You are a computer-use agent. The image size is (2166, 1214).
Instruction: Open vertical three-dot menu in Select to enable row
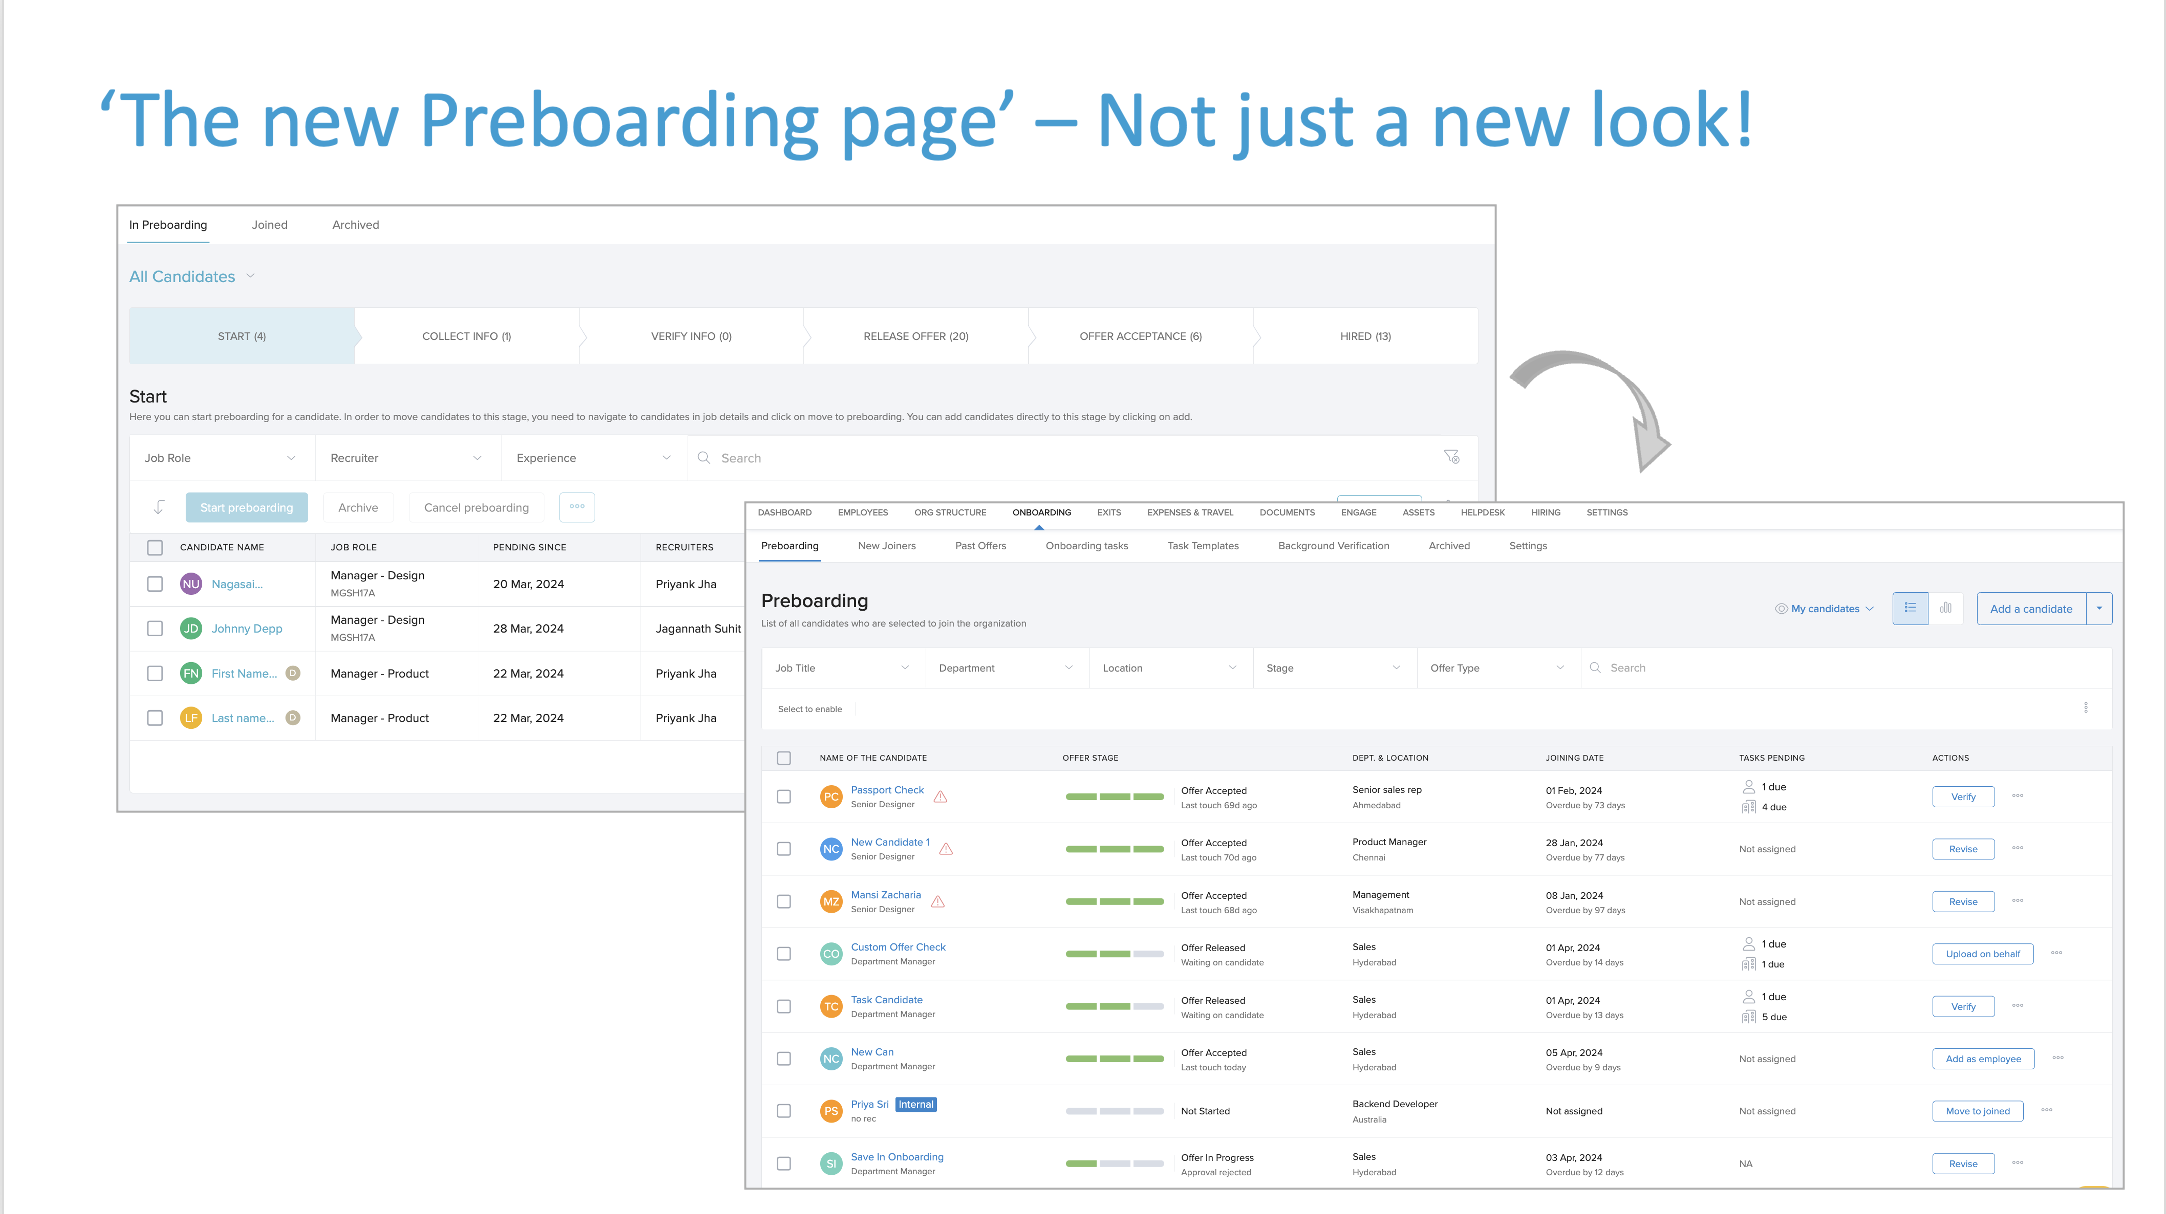[2085, 708]
